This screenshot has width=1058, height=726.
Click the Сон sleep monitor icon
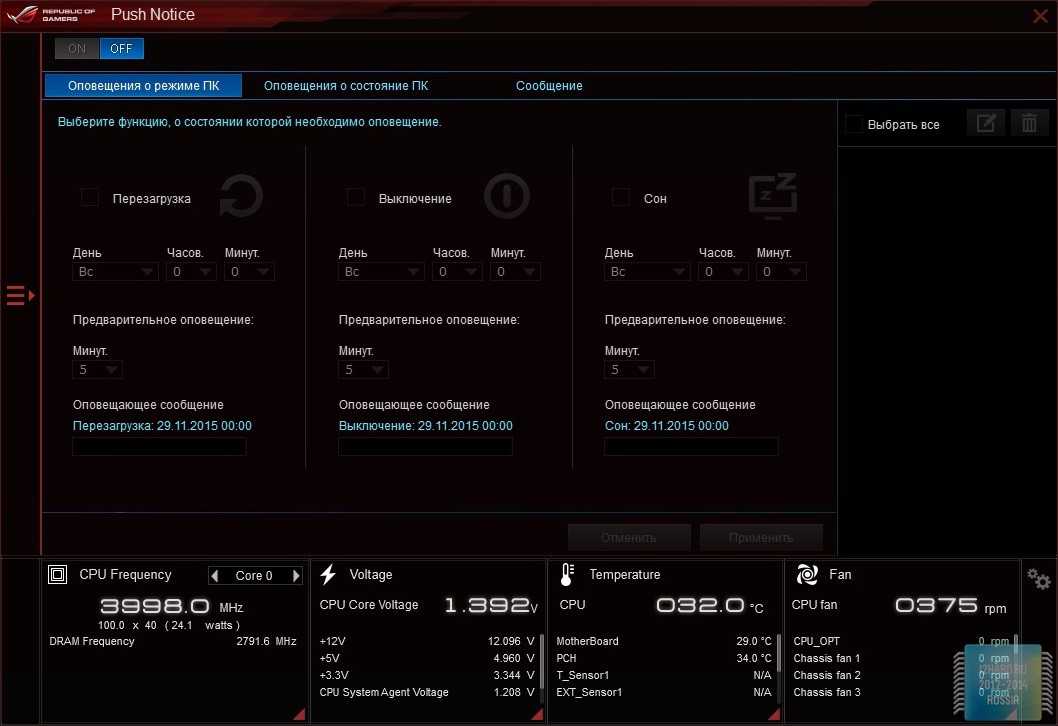pos(773,194)
